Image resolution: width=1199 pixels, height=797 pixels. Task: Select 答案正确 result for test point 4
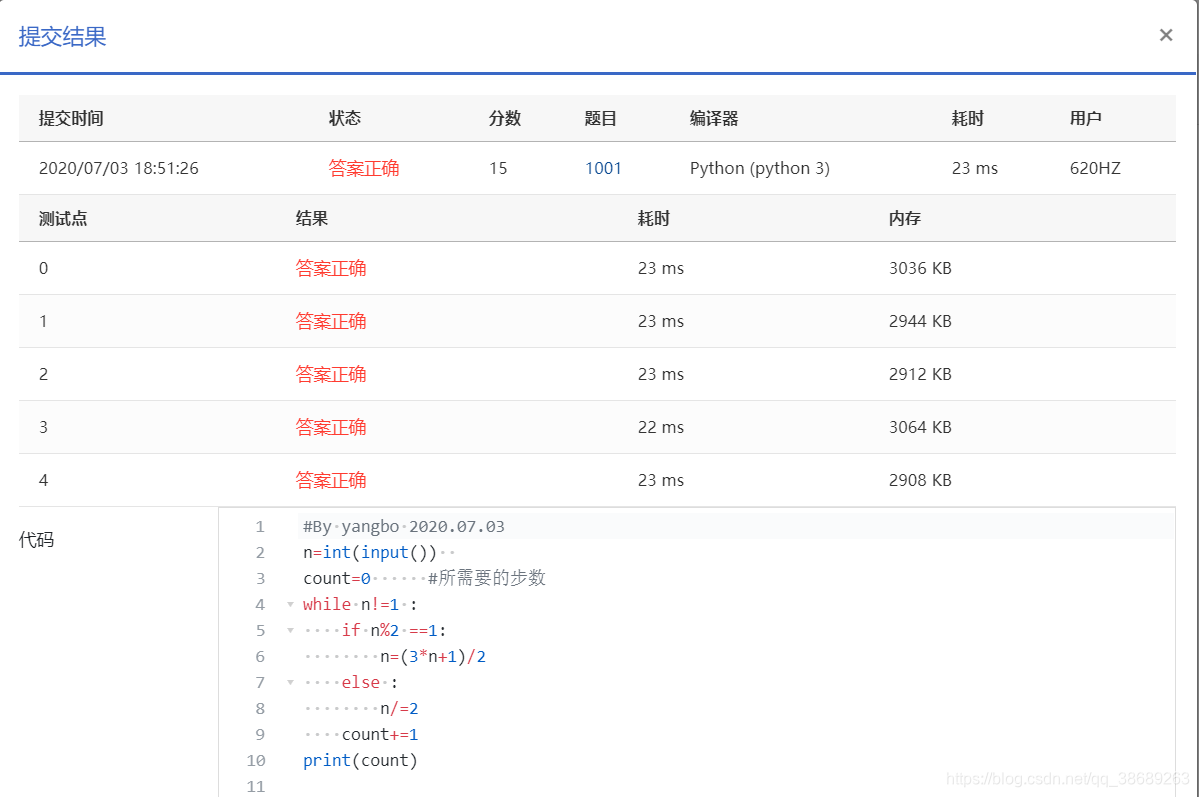pyautogui.click(x=331, y=480)
